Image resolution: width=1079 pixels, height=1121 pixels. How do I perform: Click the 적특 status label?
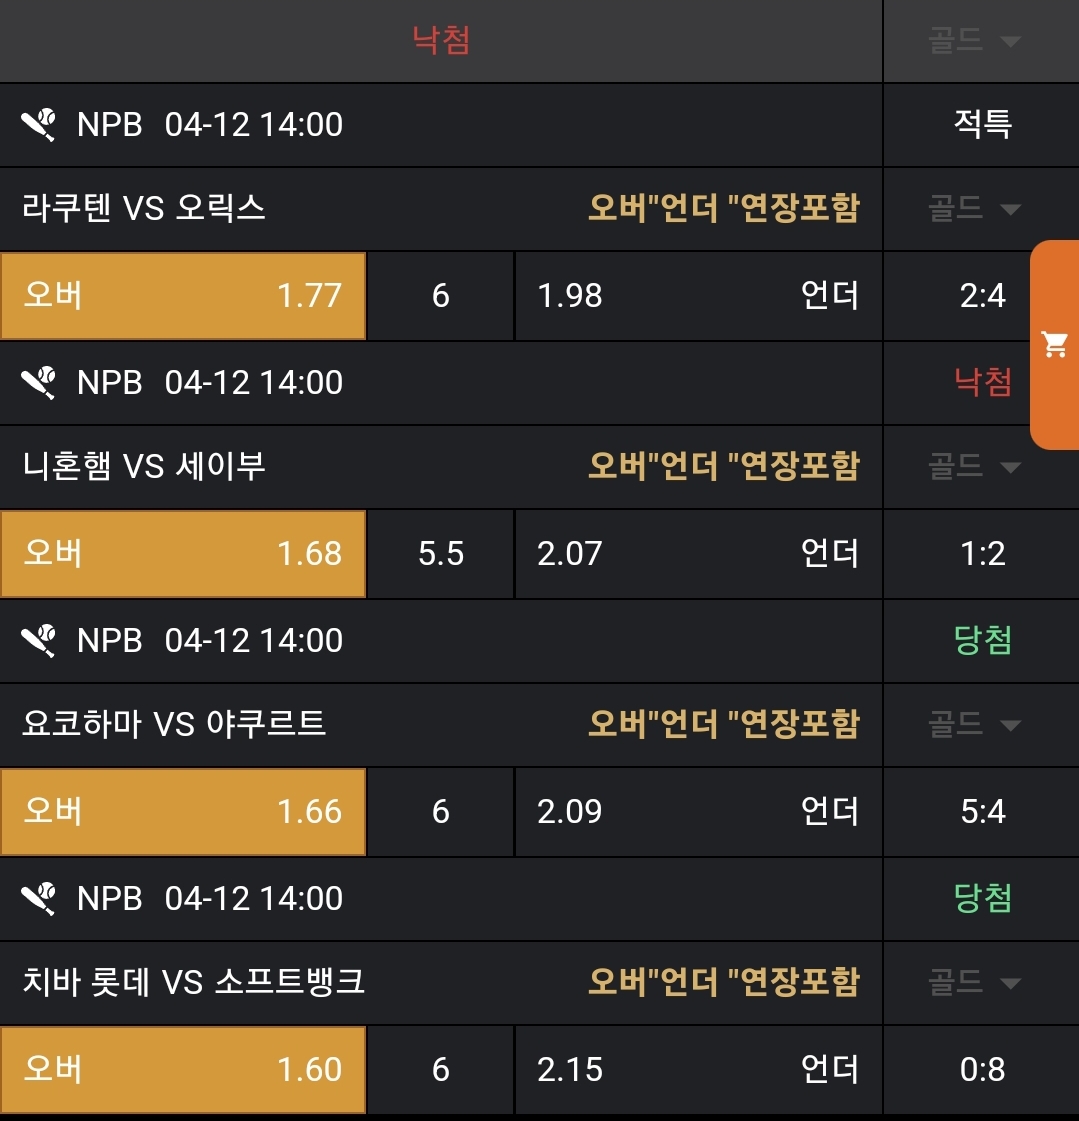coord(983,125)
